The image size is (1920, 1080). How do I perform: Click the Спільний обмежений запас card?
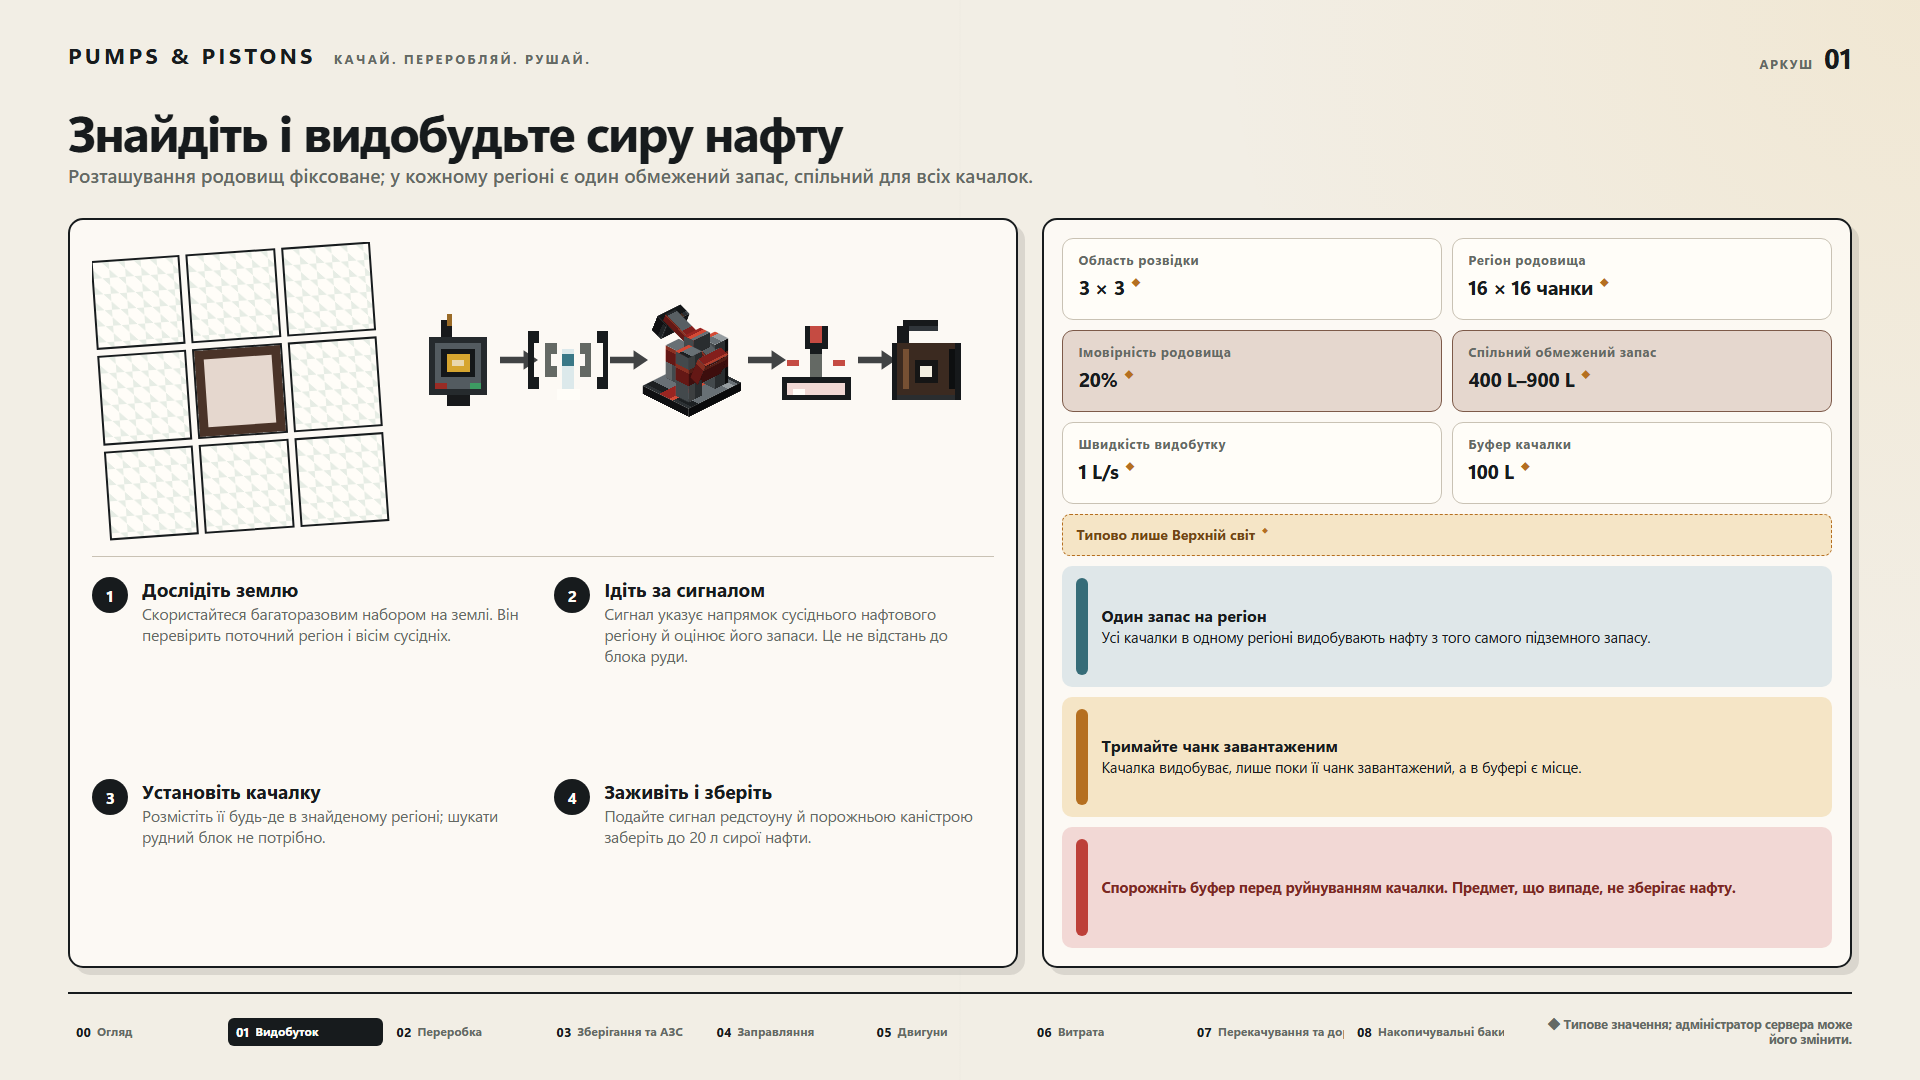click(x=1642, y=371)
